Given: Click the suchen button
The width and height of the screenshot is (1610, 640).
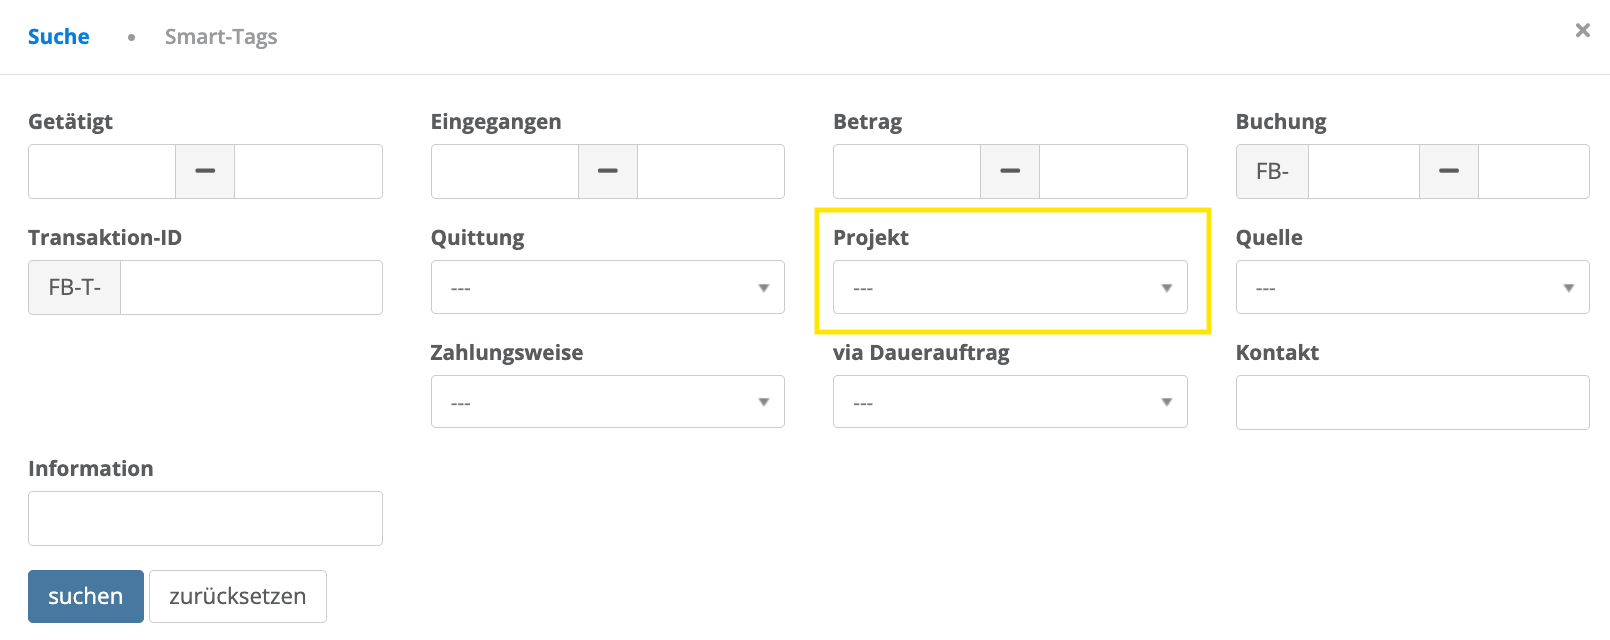Looking at the screenshot, I should (86, 596).
